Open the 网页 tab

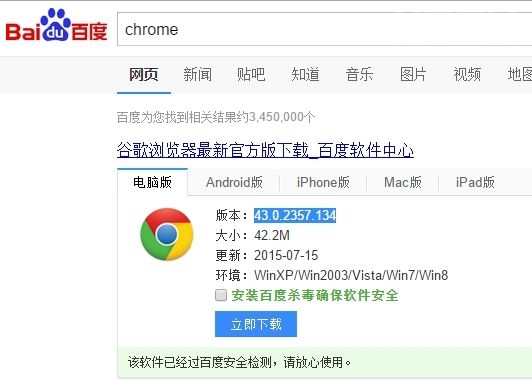tap(144, 74)
